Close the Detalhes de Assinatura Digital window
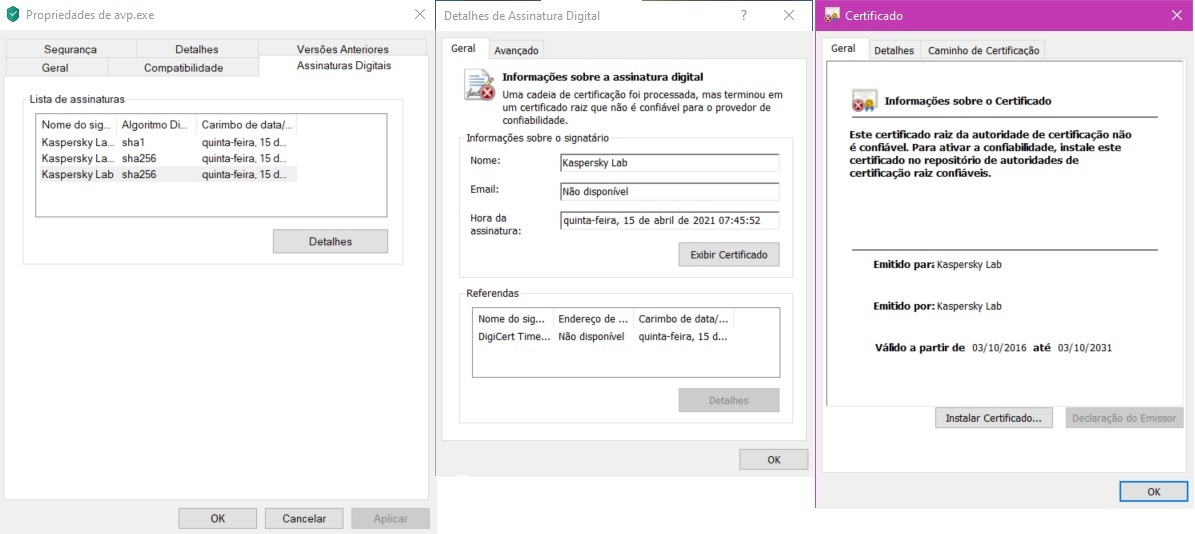1195x534 pixels. click(789, 15)
